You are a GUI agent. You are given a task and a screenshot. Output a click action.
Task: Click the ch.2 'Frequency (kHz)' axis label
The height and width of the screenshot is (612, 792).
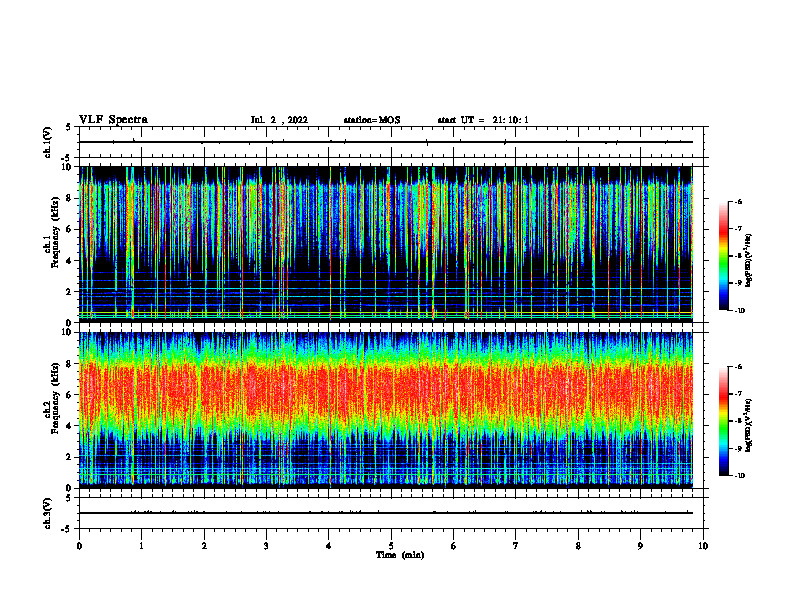[55, 397]
